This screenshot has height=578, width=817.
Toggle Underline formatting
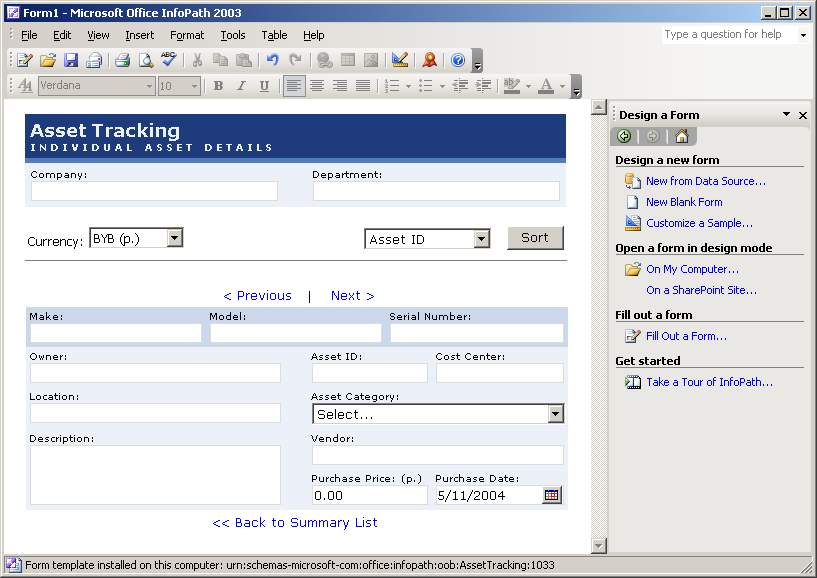(x=264, y=85)
